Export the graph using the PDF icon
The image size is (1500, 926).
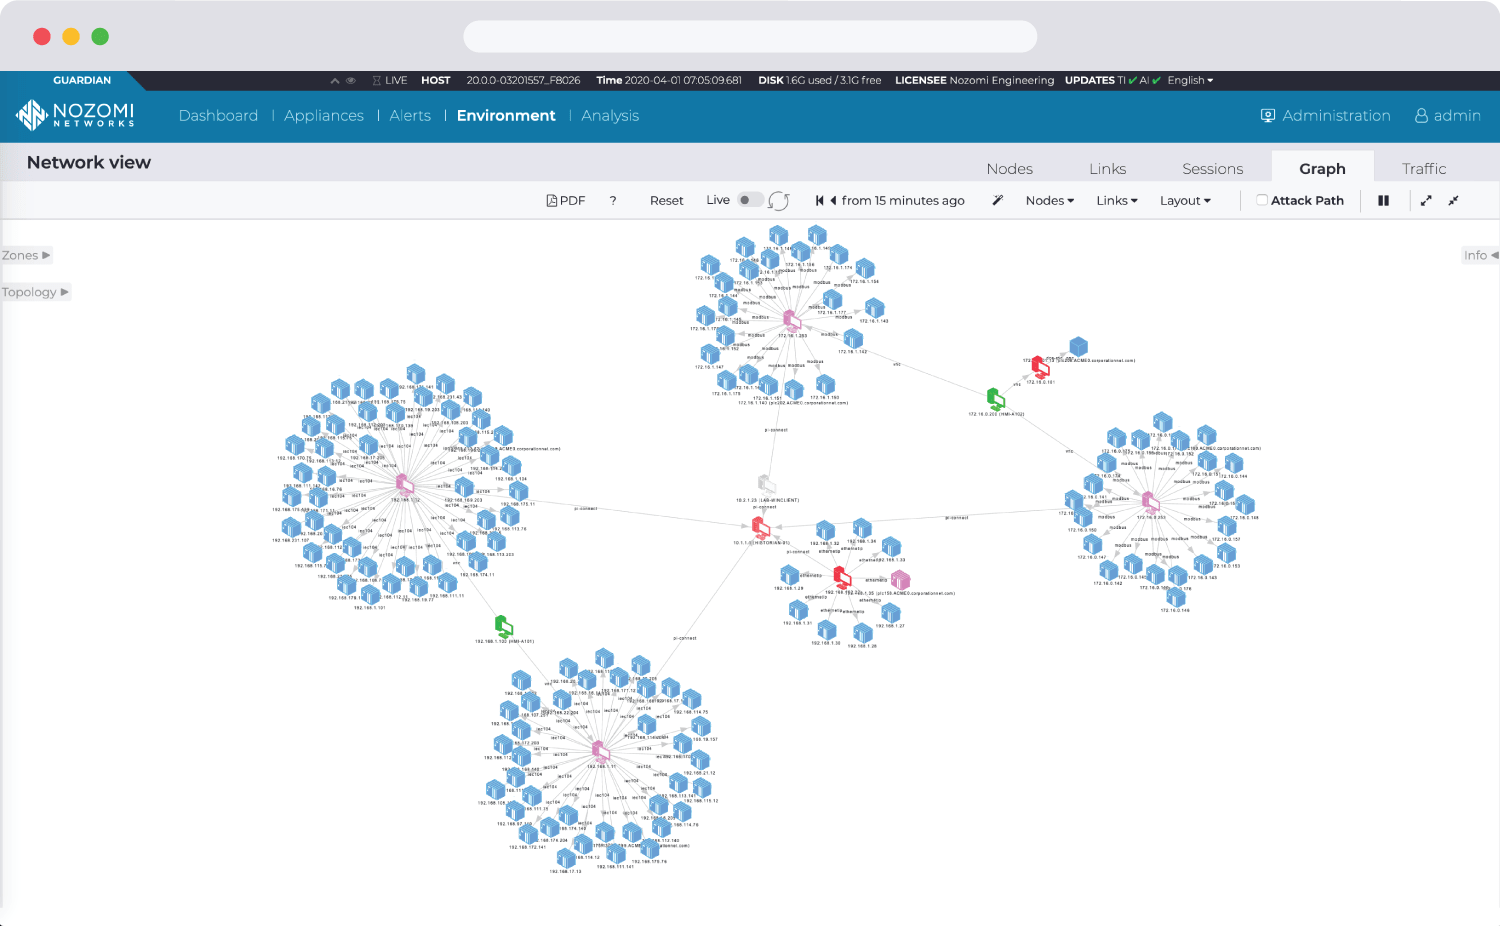coord(566,201)
